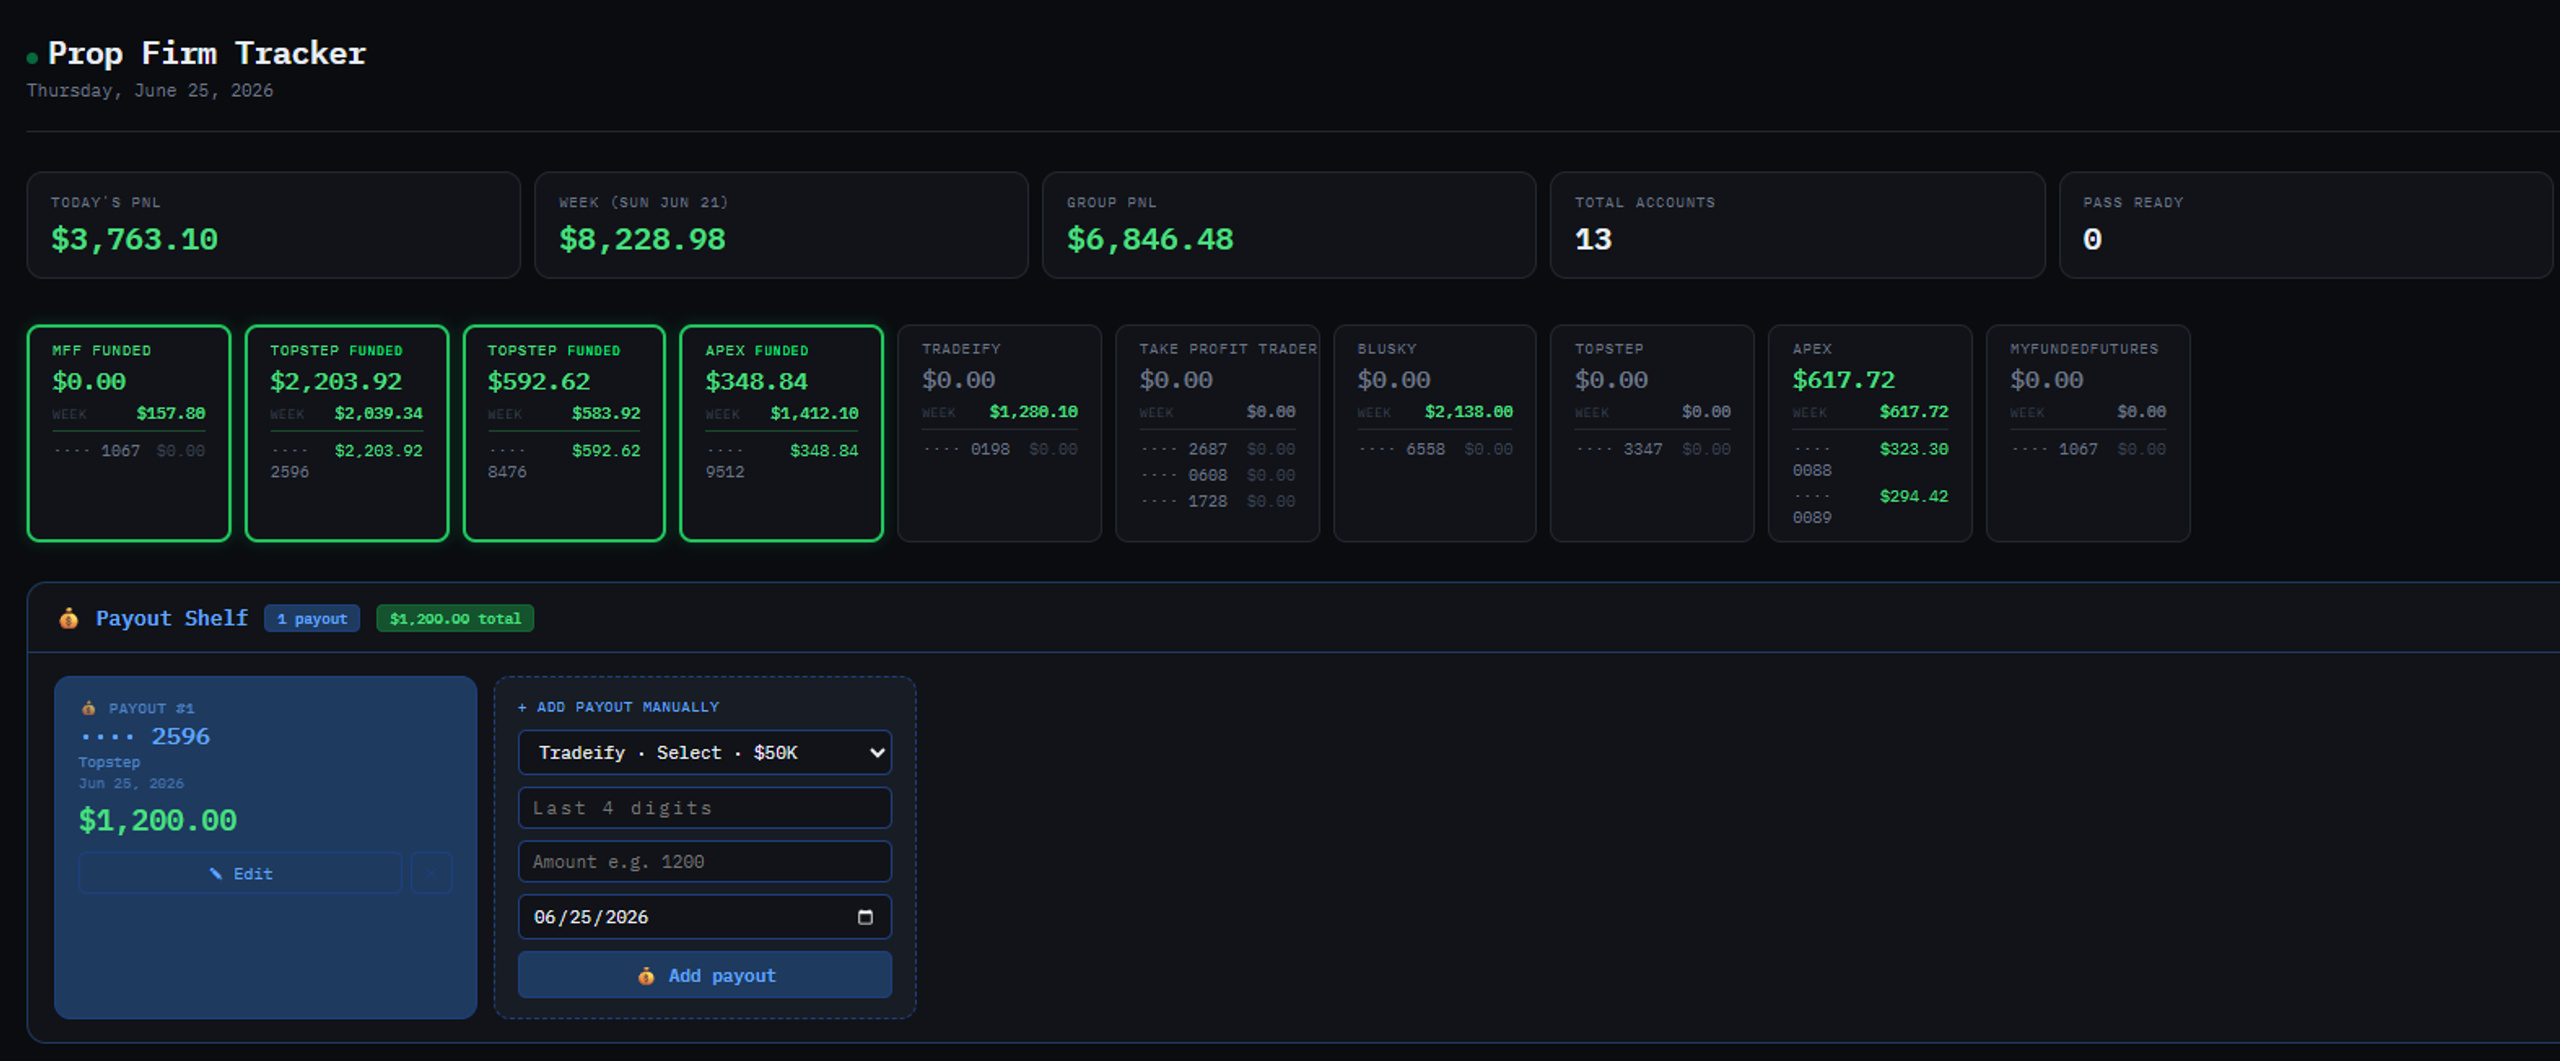The width and height of the screenshot is (2560, 1061).
Task: Click the Today's PNL $3,763.10 summary card
Action: click(273, 225)
